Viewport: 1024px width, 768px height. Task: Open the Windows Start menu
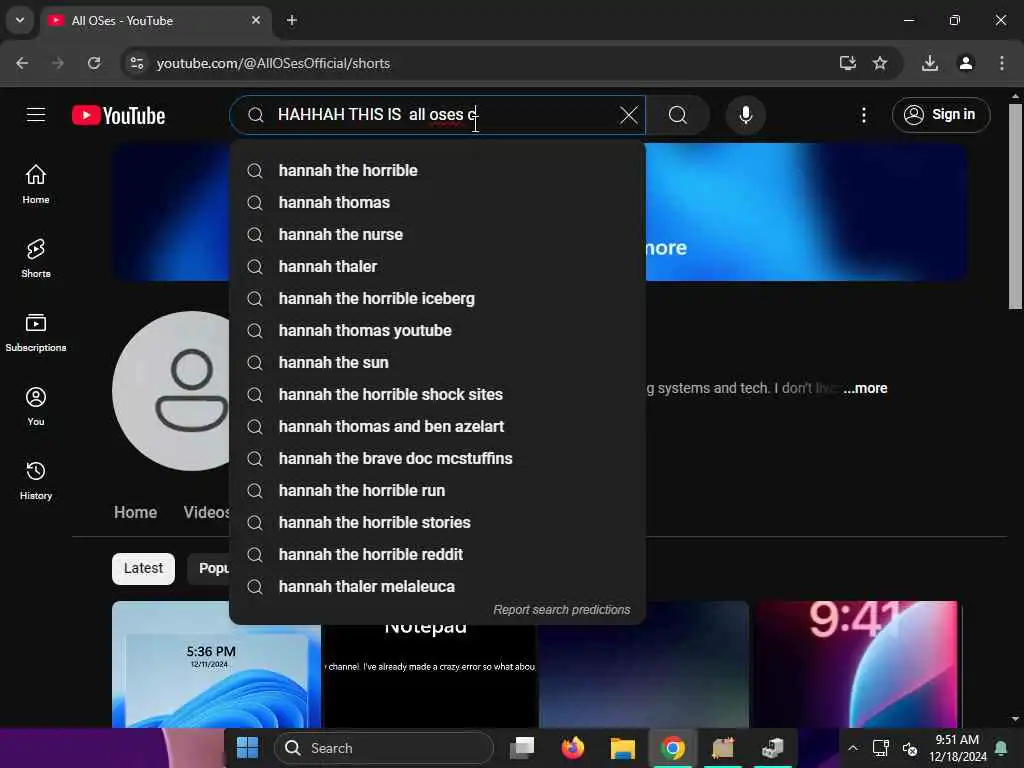coord(248,748)
